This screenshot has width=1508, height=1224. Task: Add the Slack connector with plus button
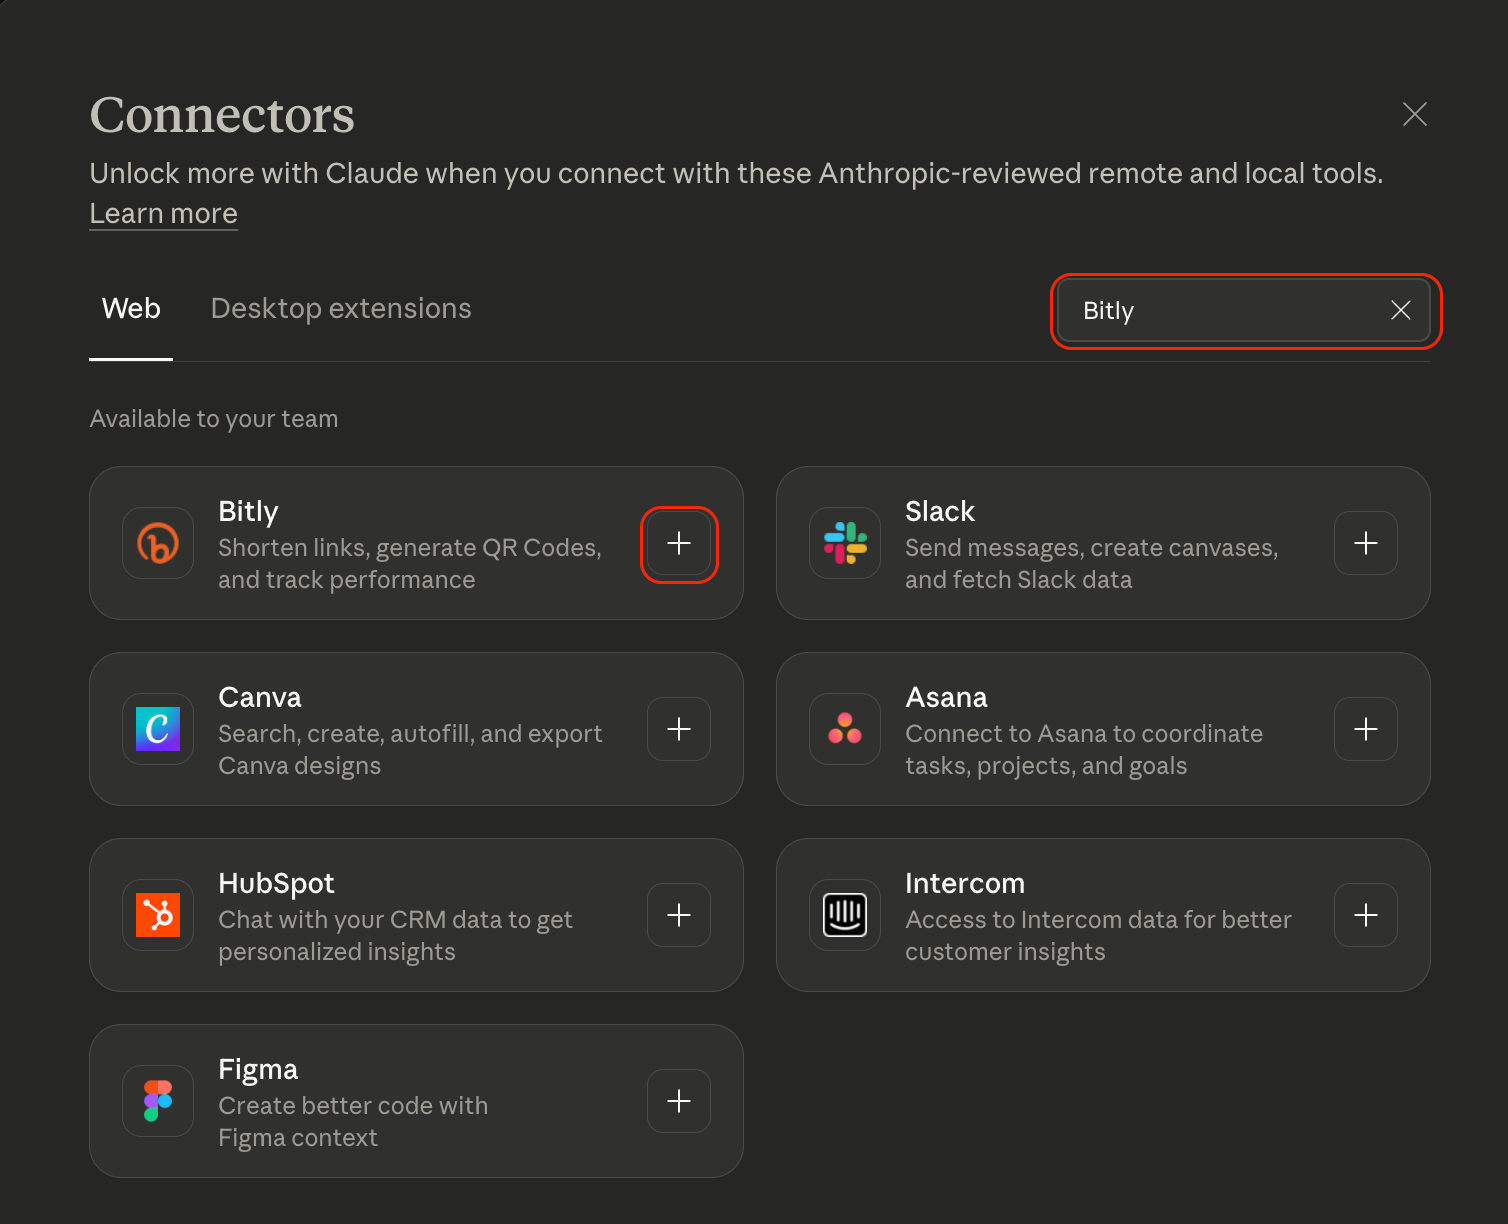pos(1366,543)
